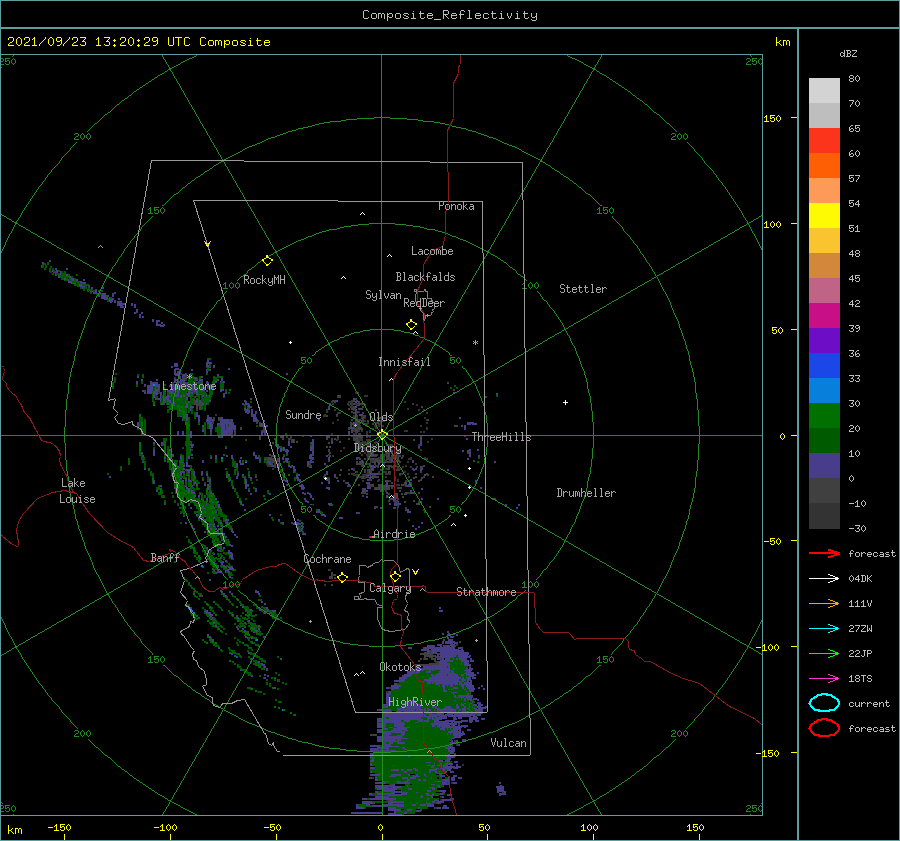Click the Vulcan label
This screenshot has height=841, width=900.
pyautogui.click(x=509, y=743)
